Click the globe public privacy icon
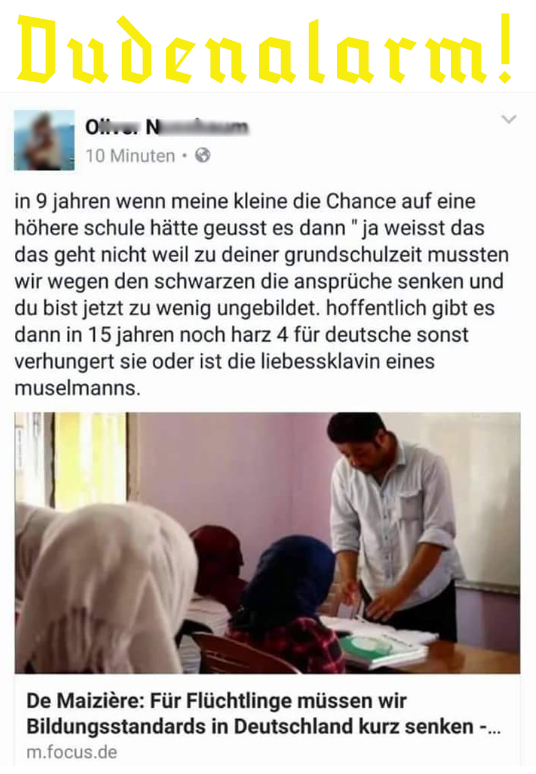Screen dimensions: 536x774 click(x=202, y=155)
